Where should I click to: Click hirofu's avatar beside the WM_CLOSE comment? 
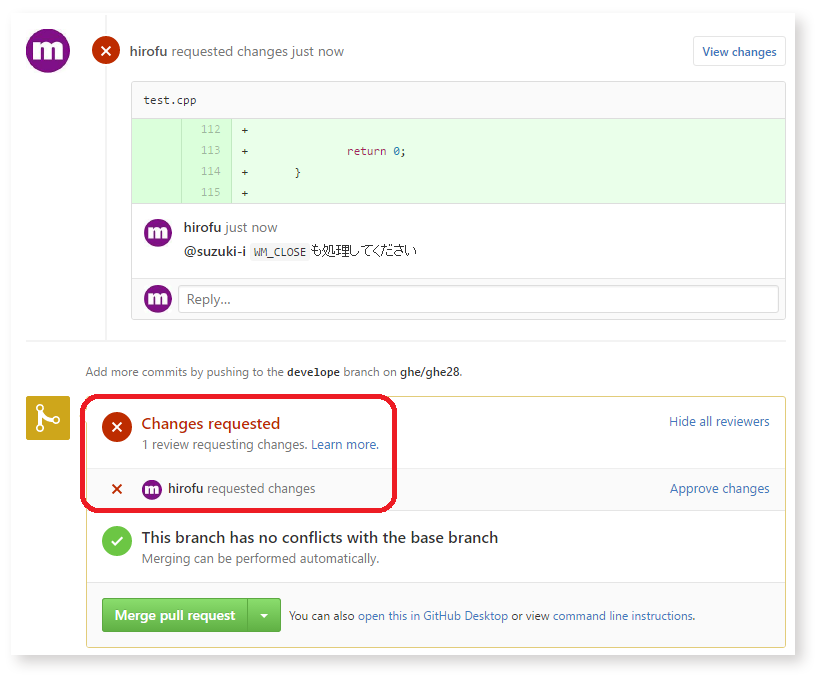[x=158, y=233]
